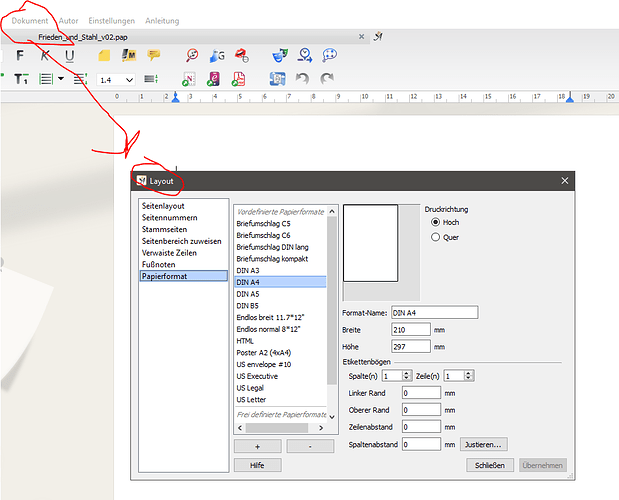The width and height of the screenshot is (619, 500).
Task: Select Fußnoten category
Action: (158, 264)
